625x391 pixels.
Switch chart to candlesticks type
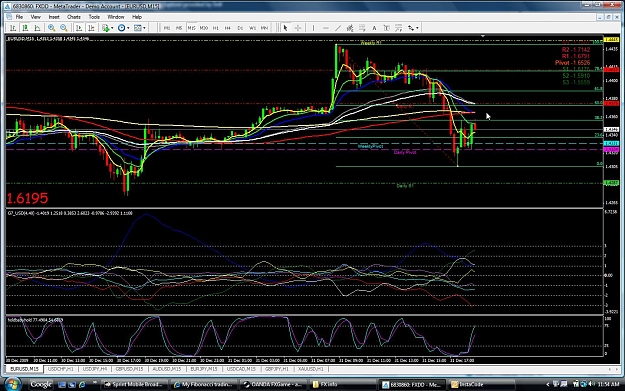[x=25, y=28]
